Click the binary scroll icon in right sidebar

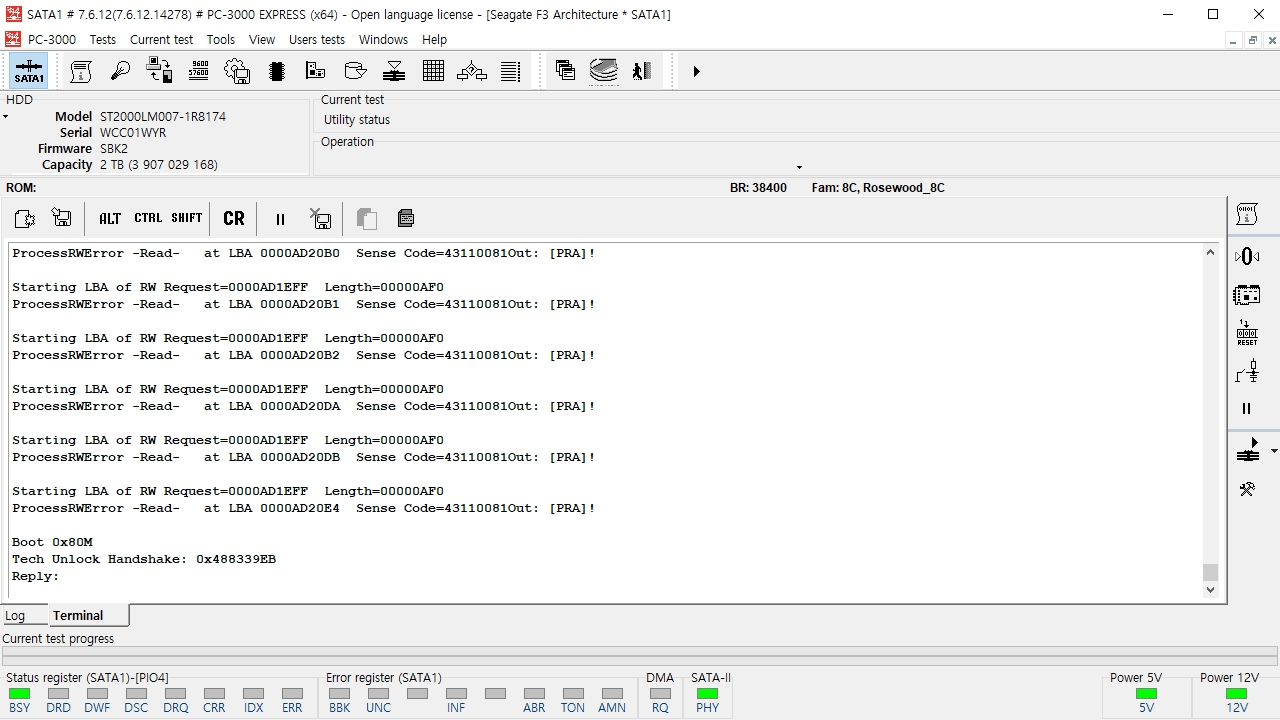pyautogui.click(x=1247, y=213)
